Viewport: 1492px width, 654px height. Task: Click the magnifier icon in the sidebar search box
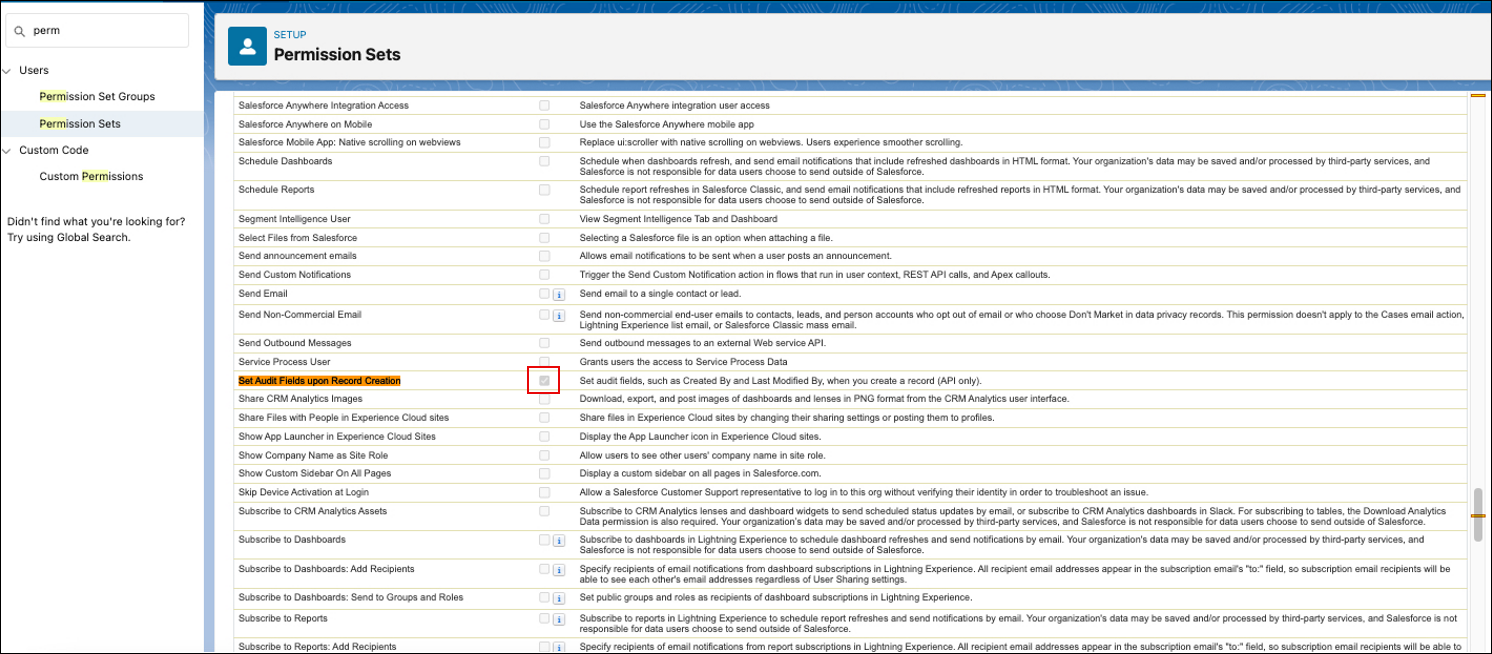point(21,30)
